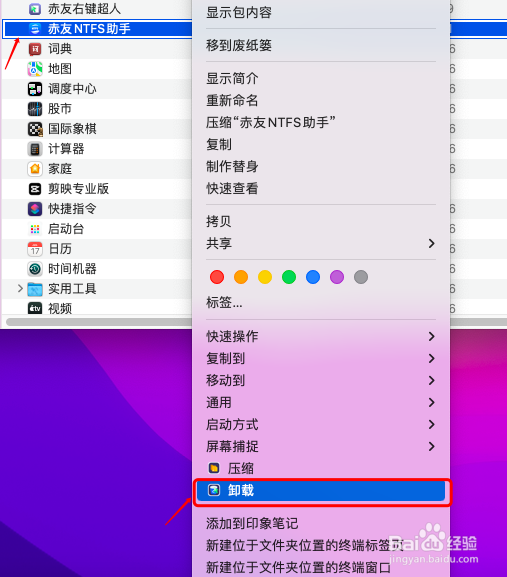507x577 pixels.
Task: Select the 词典 row text
Action: pyautogui.click(x=60, y=49)
